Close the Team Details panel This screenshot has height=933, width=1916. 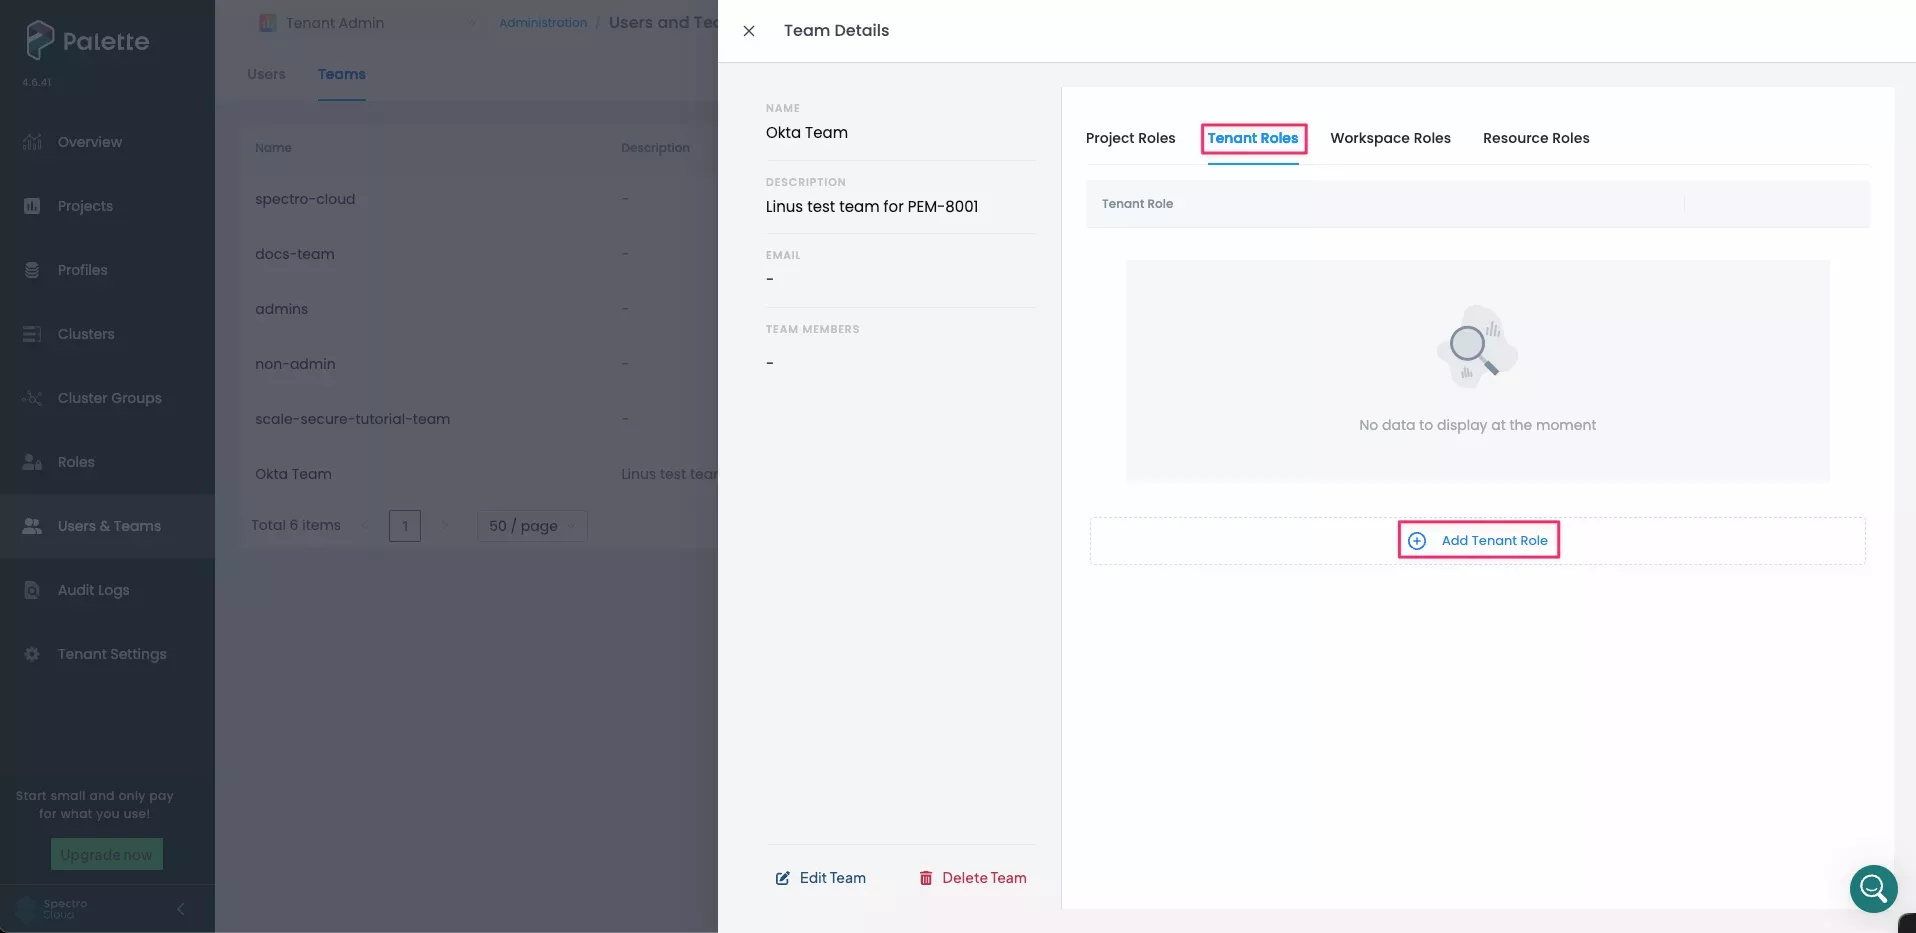click(749, 31)
